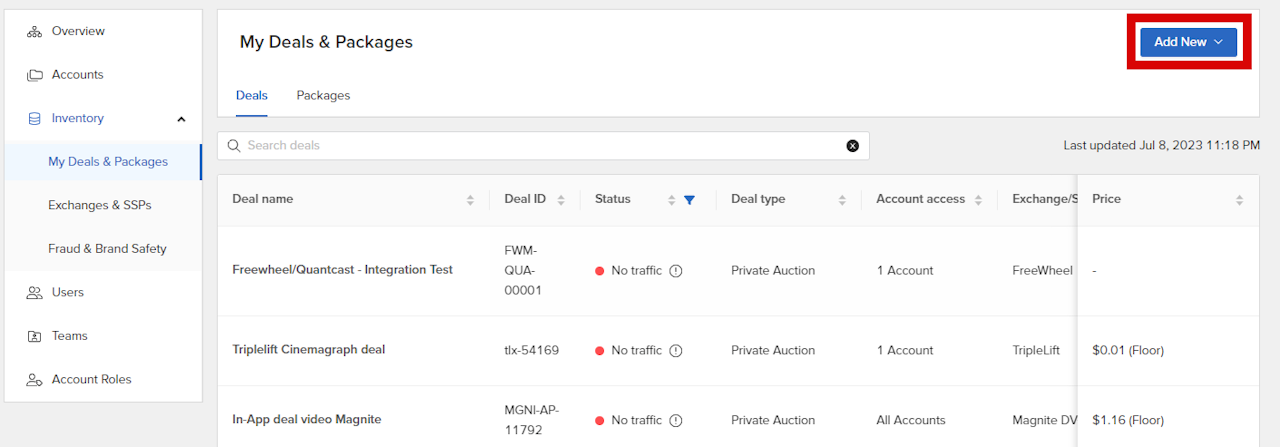1280x447 pixels.
Task: Click the blue Status filter icon
Action: tap(689, 200)
